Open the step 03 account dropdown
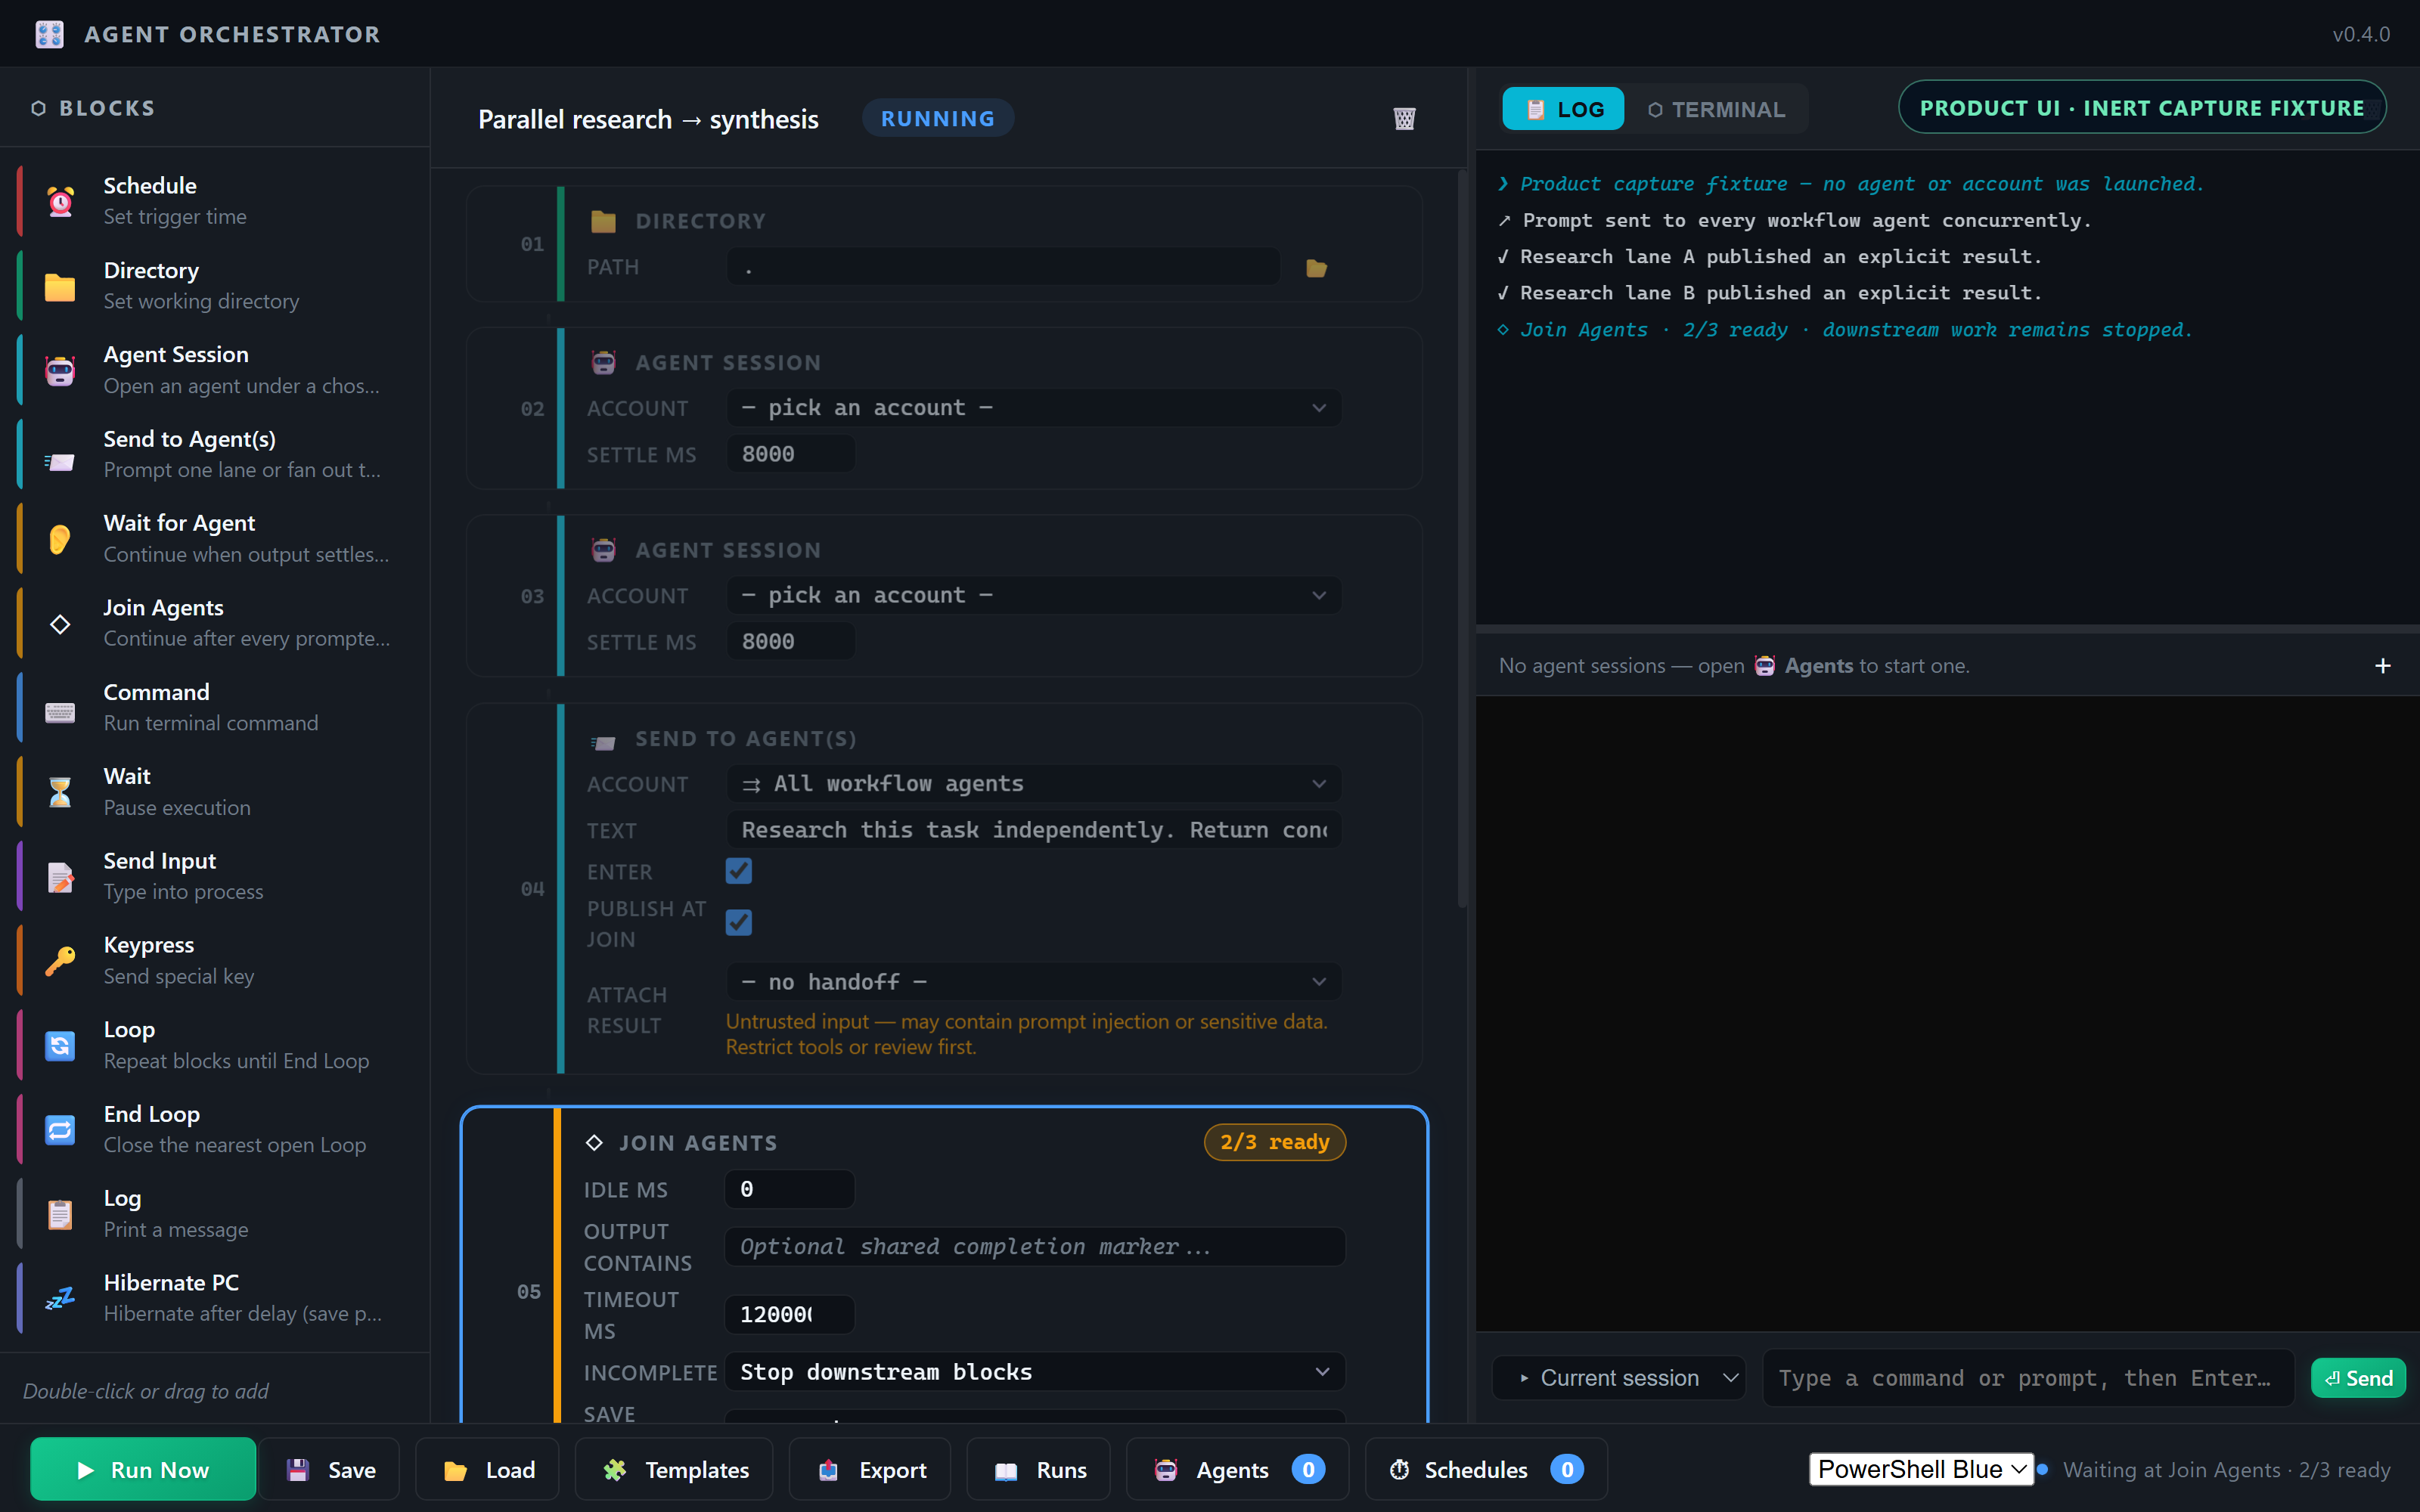The image size is (2420, 1512). (1034, 596)
